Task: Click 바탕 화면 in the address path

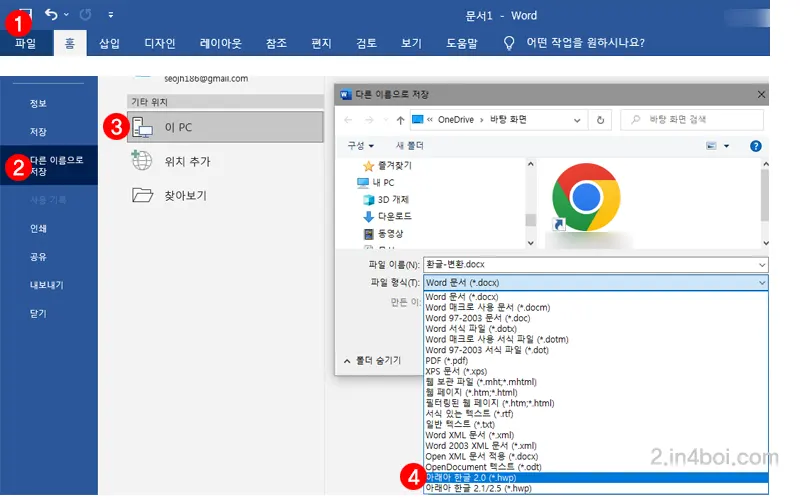Action: click(508, 119)
